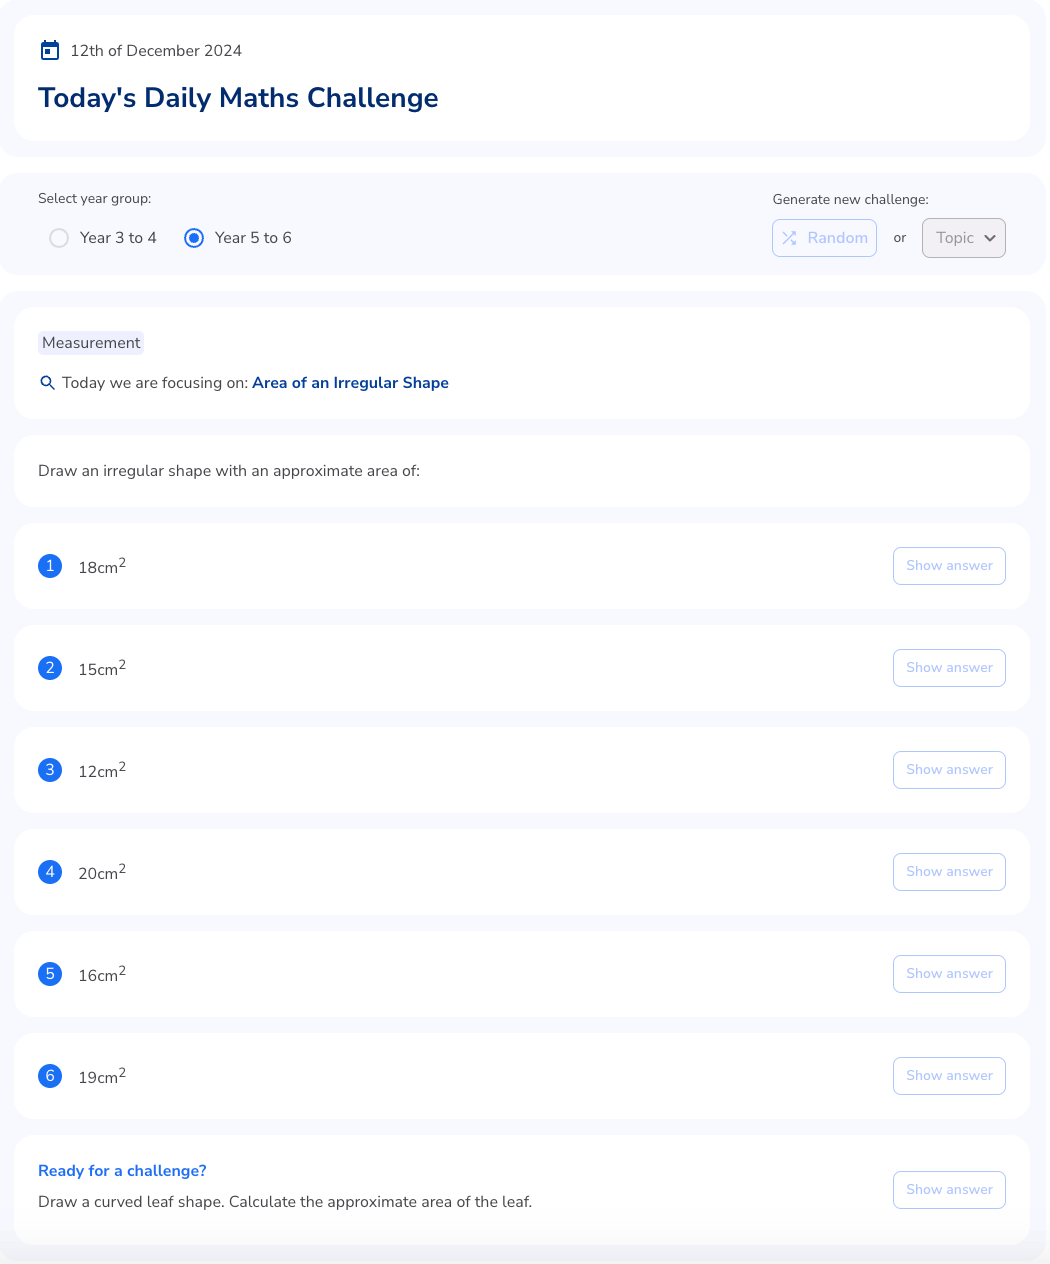This screenshot has height=1264, width=1050.
Task: Click the shuffle icon in Random button
Action: click(790, 238)
